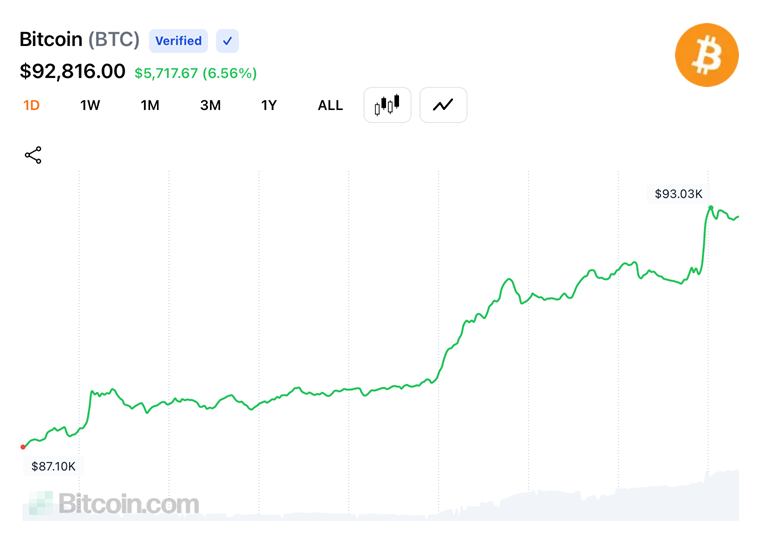Click the current price $92,816.00
This screenshot has width=768, height=541.
point(73,72)
